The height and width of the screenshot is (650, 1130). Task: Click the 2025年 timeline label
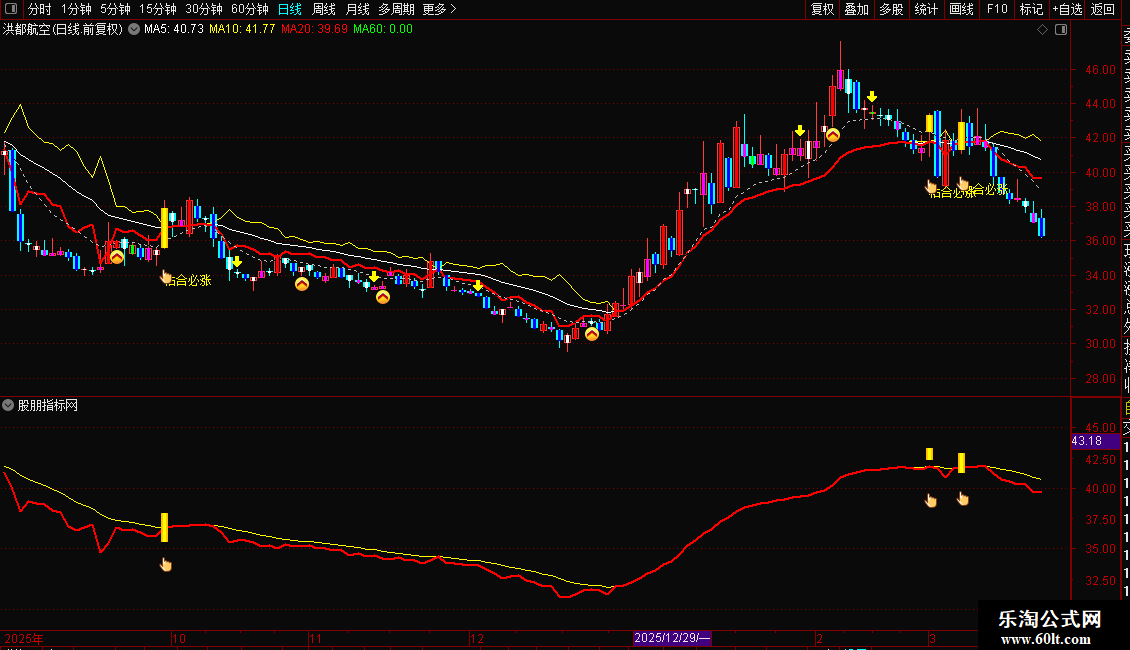pos(24,638)
